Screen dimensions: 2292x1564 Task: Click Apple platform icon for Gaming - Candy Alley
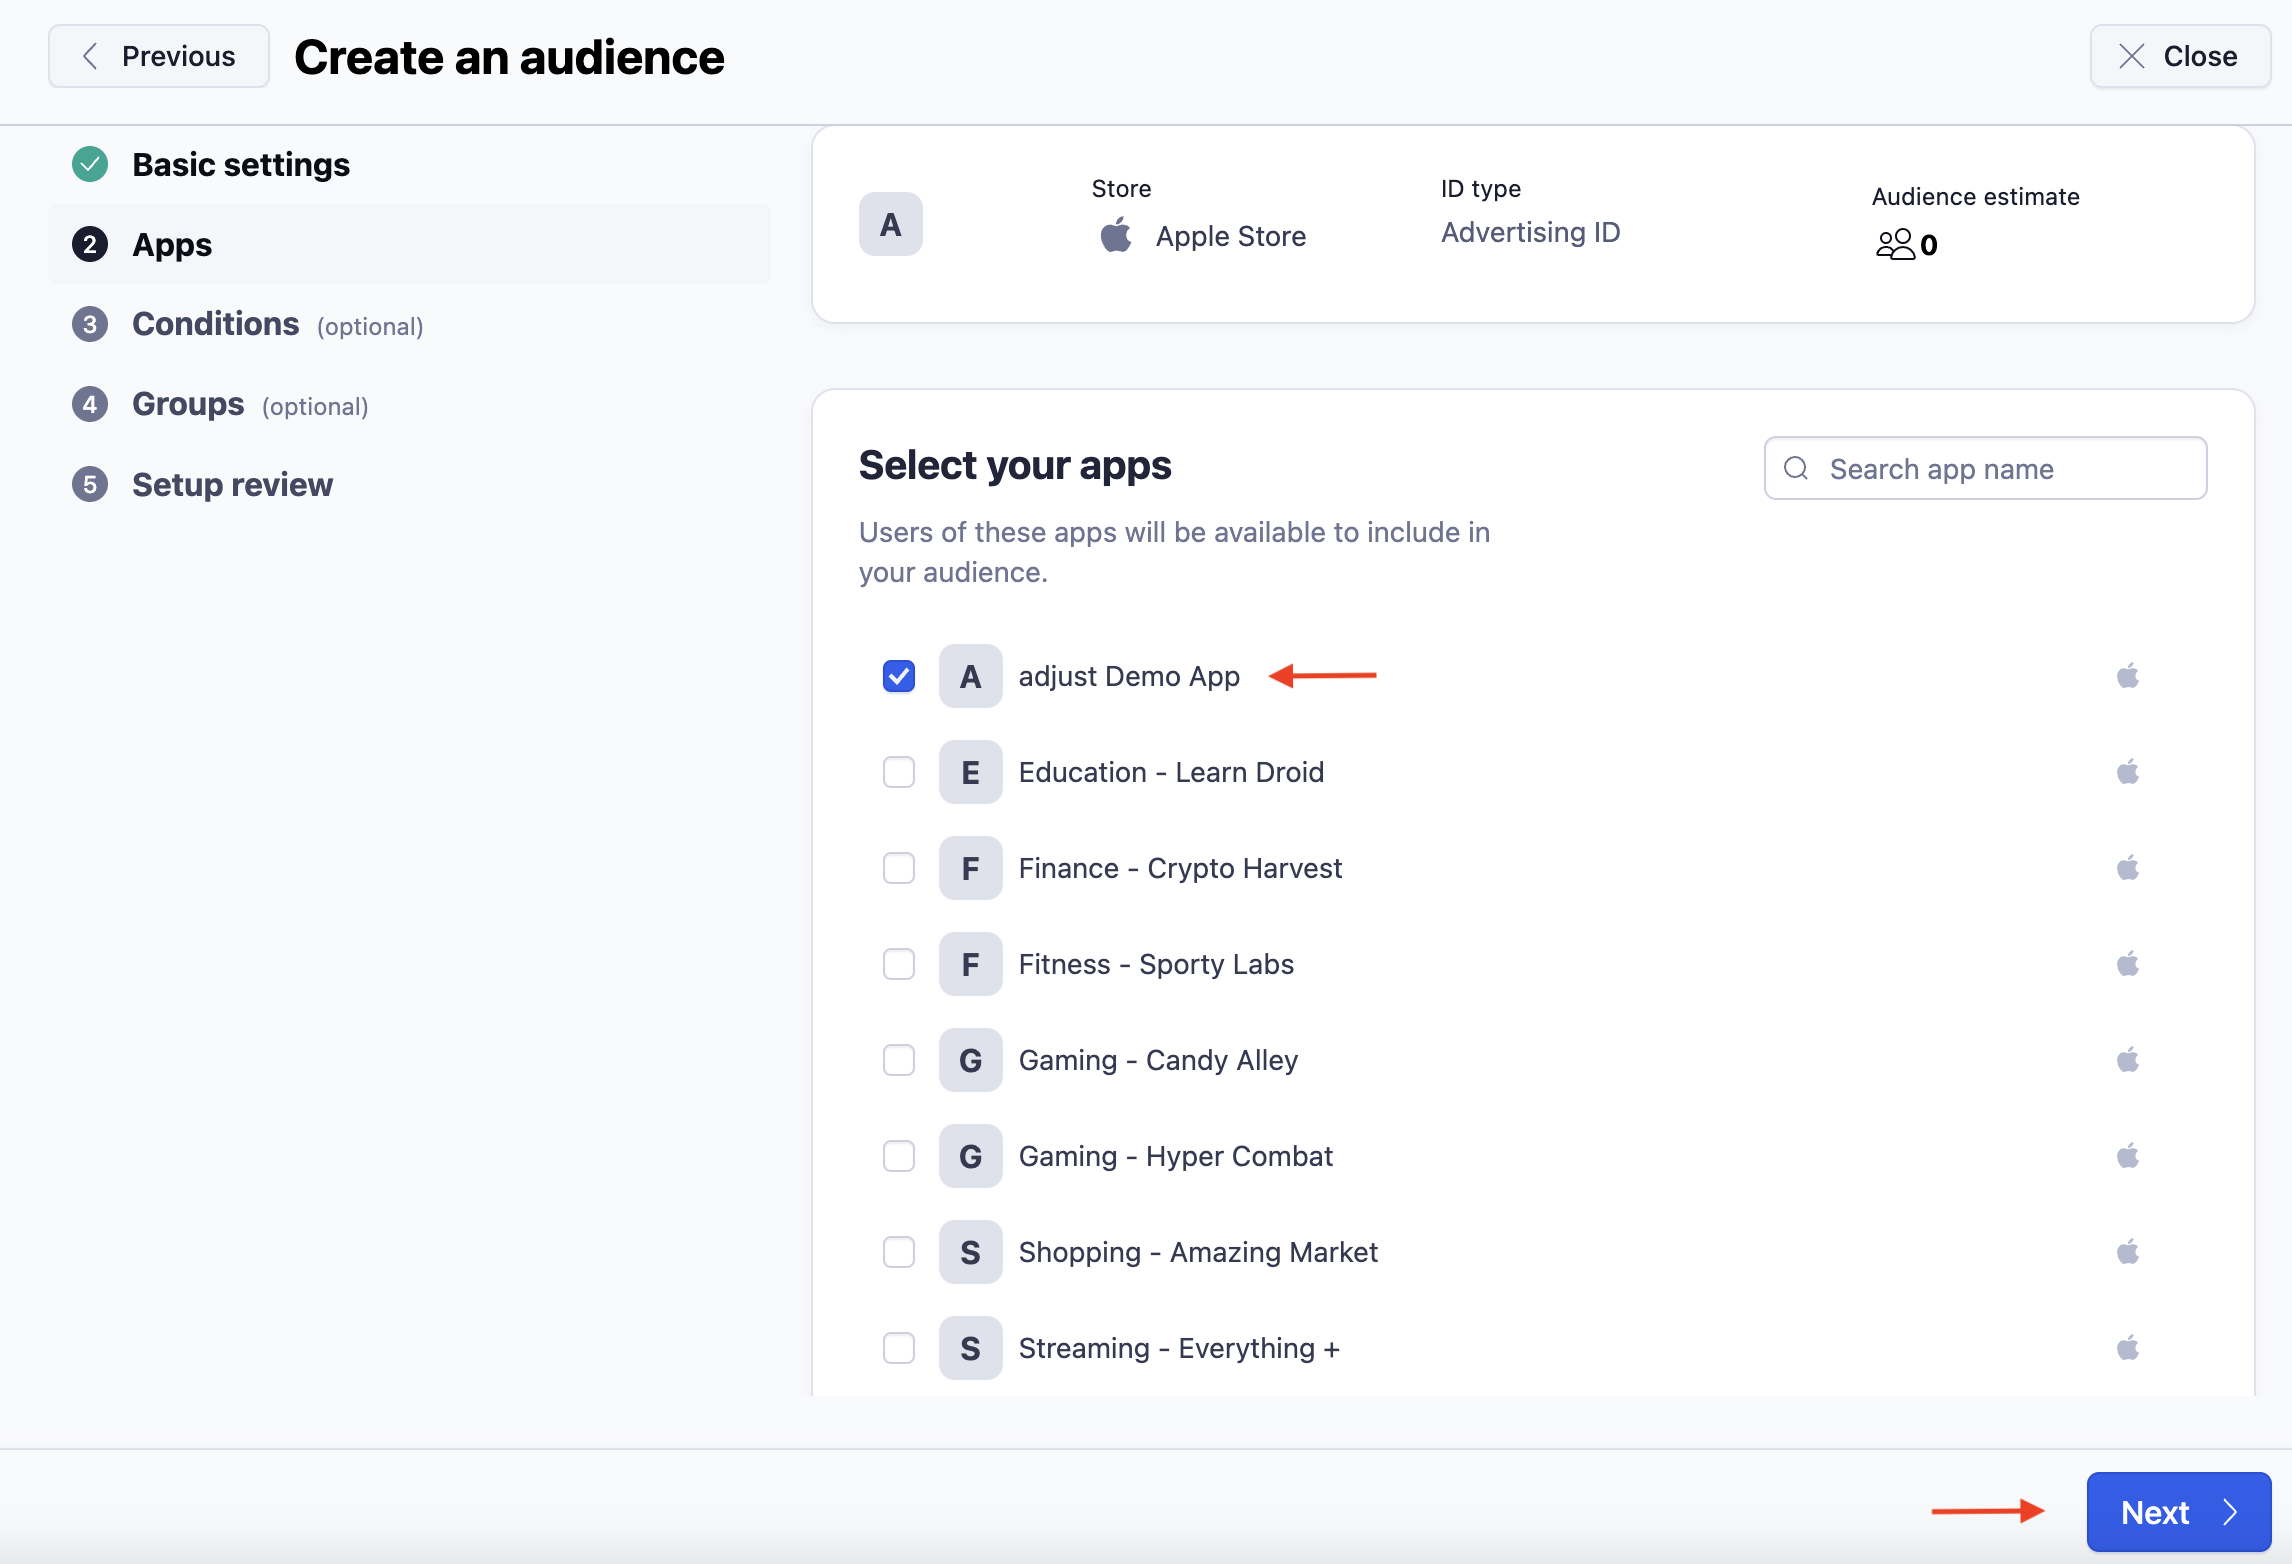pos(2128,1060)
